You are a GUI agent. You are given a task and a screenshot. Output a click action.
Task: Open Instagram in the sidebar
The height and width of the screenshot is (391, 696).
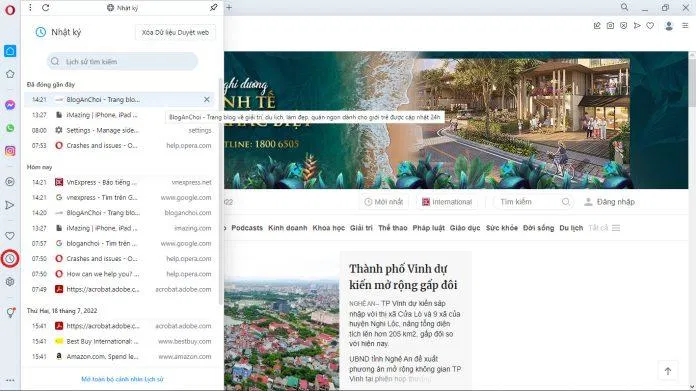pyautogui.click(x=10, y=151)
